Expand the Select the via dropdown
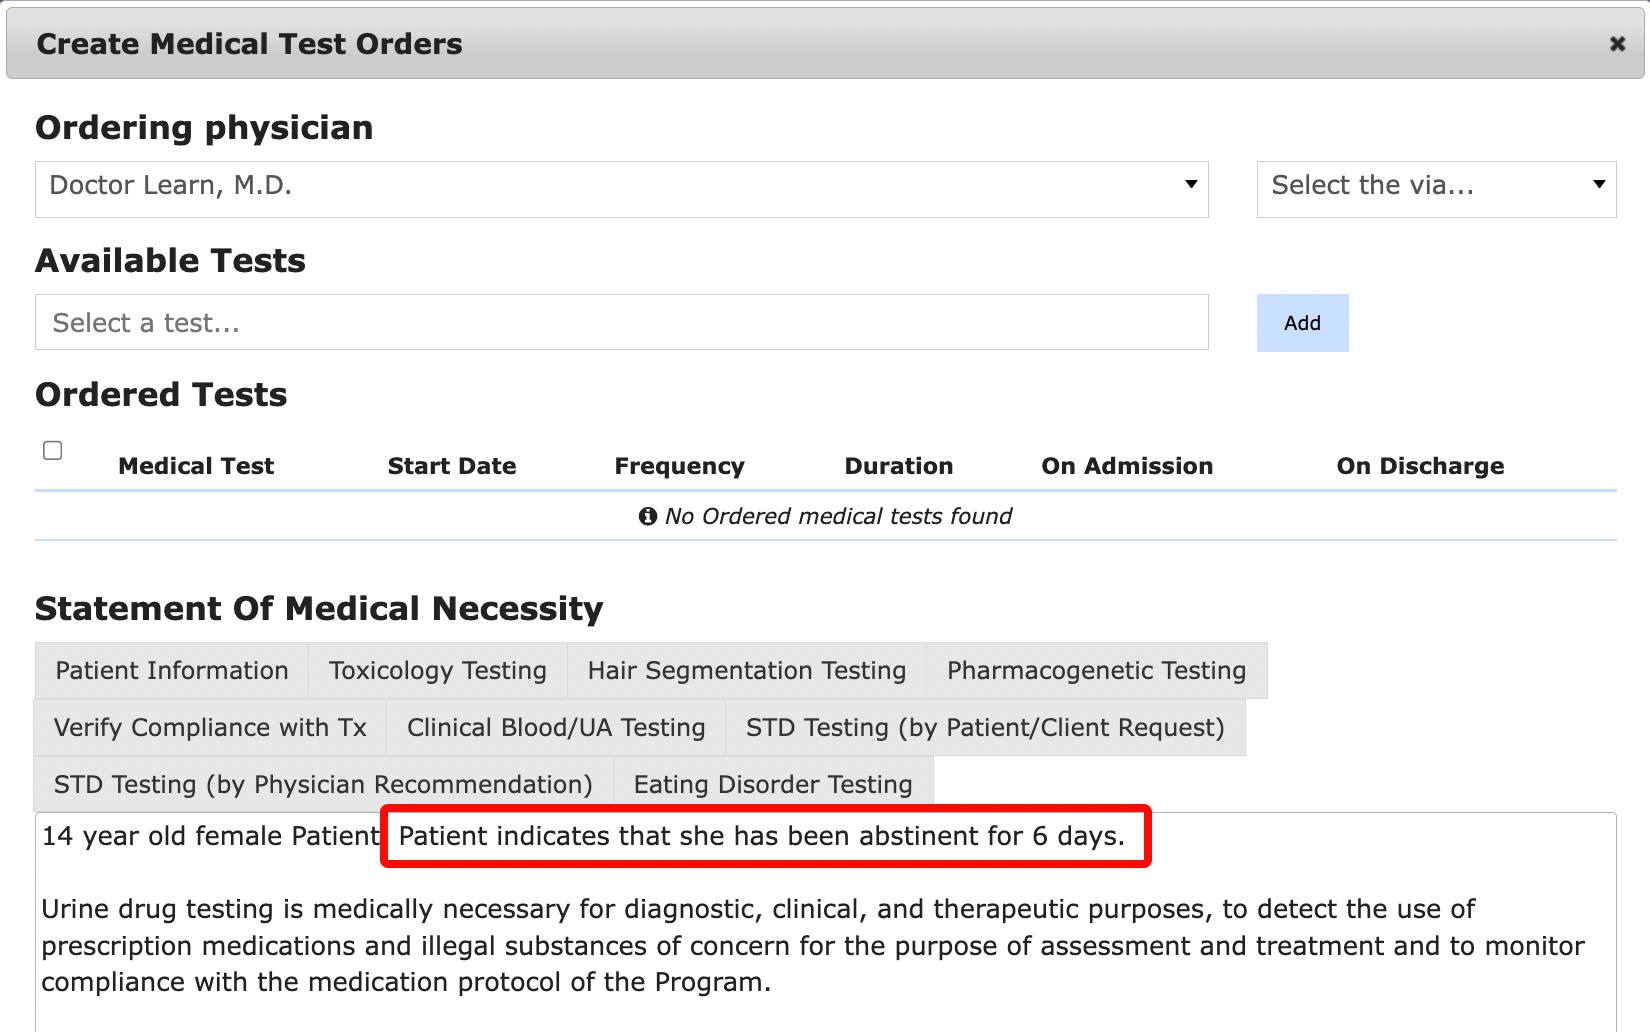Image resolution: width=1650 pixels, height=1032 pixels. tap(1436, 189)
